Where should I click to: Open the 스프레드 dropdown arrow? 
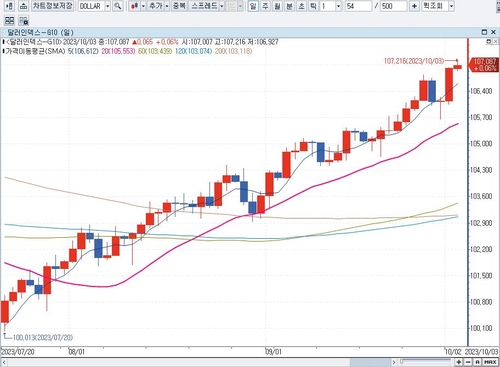click(222, 6)
